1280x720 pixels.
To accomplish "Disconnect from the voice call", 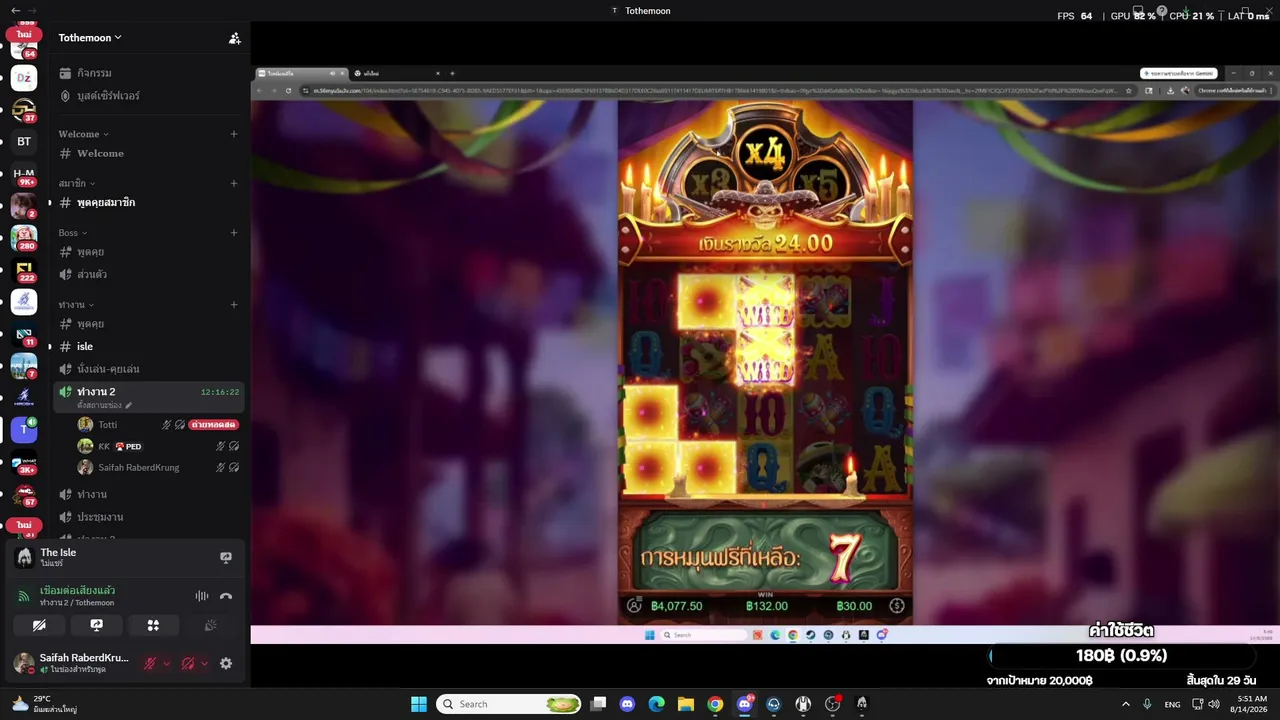I will pyautogui.click(x=226, y=596).
